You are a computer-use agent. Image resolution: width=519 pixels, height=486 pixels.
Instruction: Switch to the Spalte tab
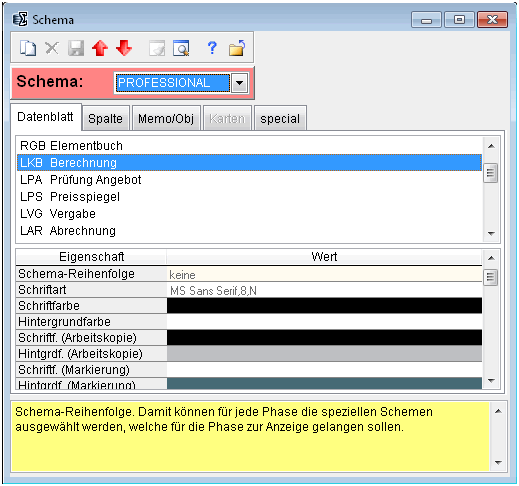coord(105,119)
